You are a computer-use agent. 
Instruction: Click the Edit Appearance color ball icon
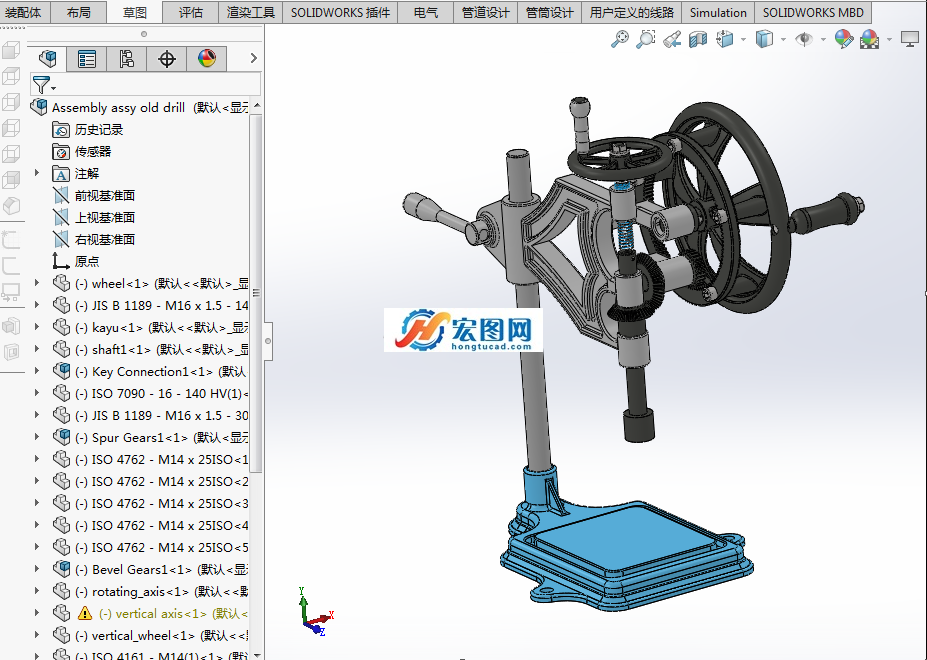[x=844, y=39]
